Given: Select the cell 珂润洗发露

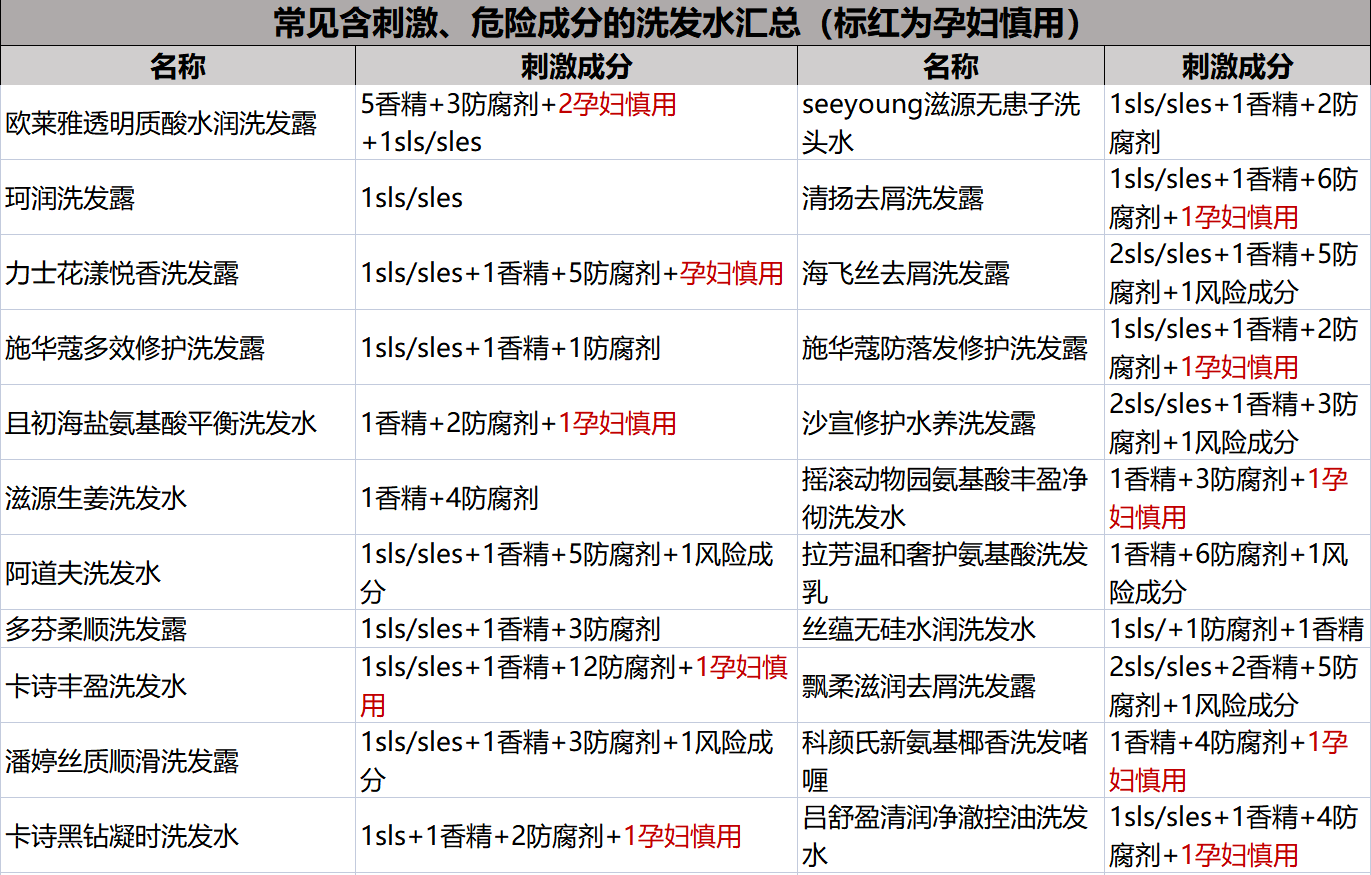Looking at the screenshot, I should click(178, 197).
